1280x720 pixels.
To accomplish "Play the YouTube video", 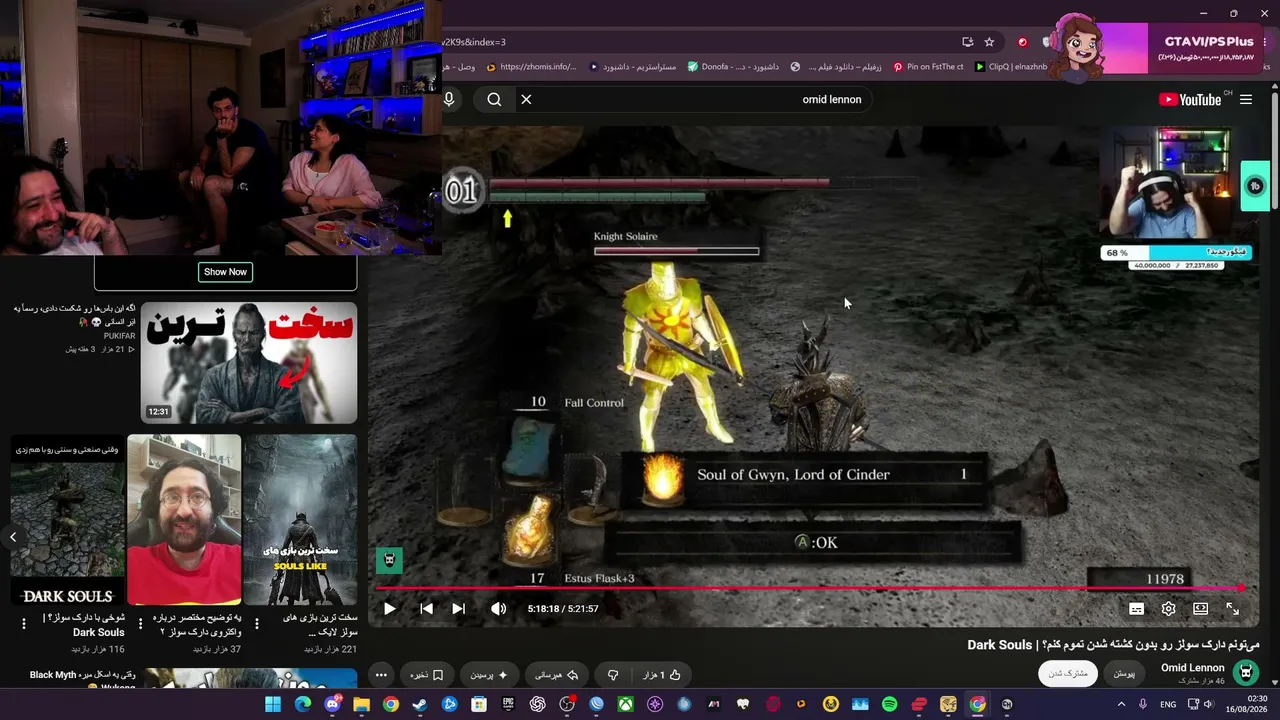I will point(390,608).
